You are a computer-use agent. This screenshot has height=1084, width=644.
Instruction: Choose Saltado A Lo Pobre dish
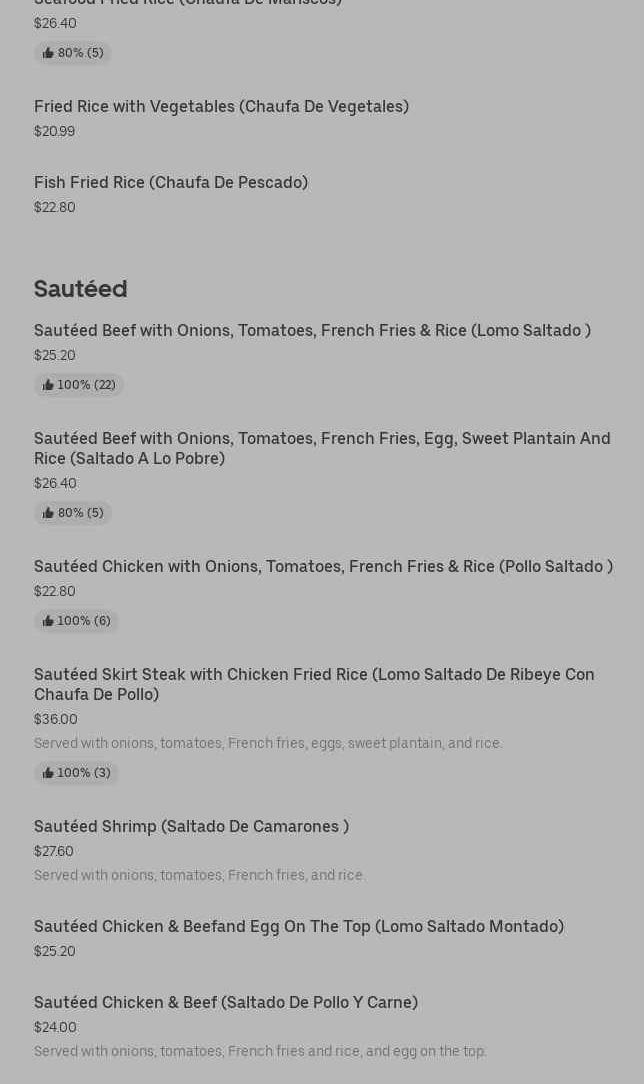click(x=322, y=448)
